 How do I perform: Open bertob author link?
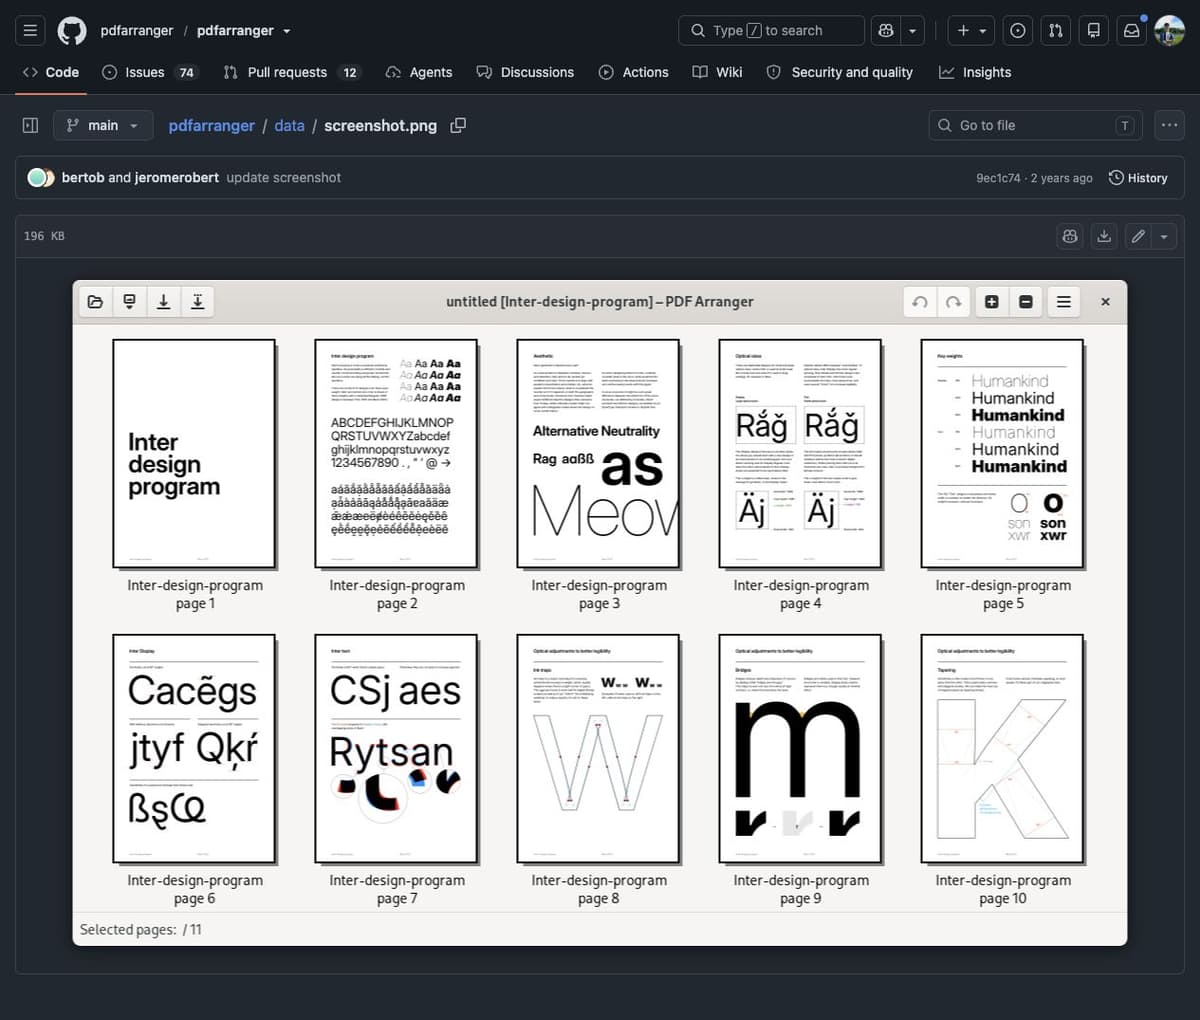pyautogui.click(x=83, y=178)
